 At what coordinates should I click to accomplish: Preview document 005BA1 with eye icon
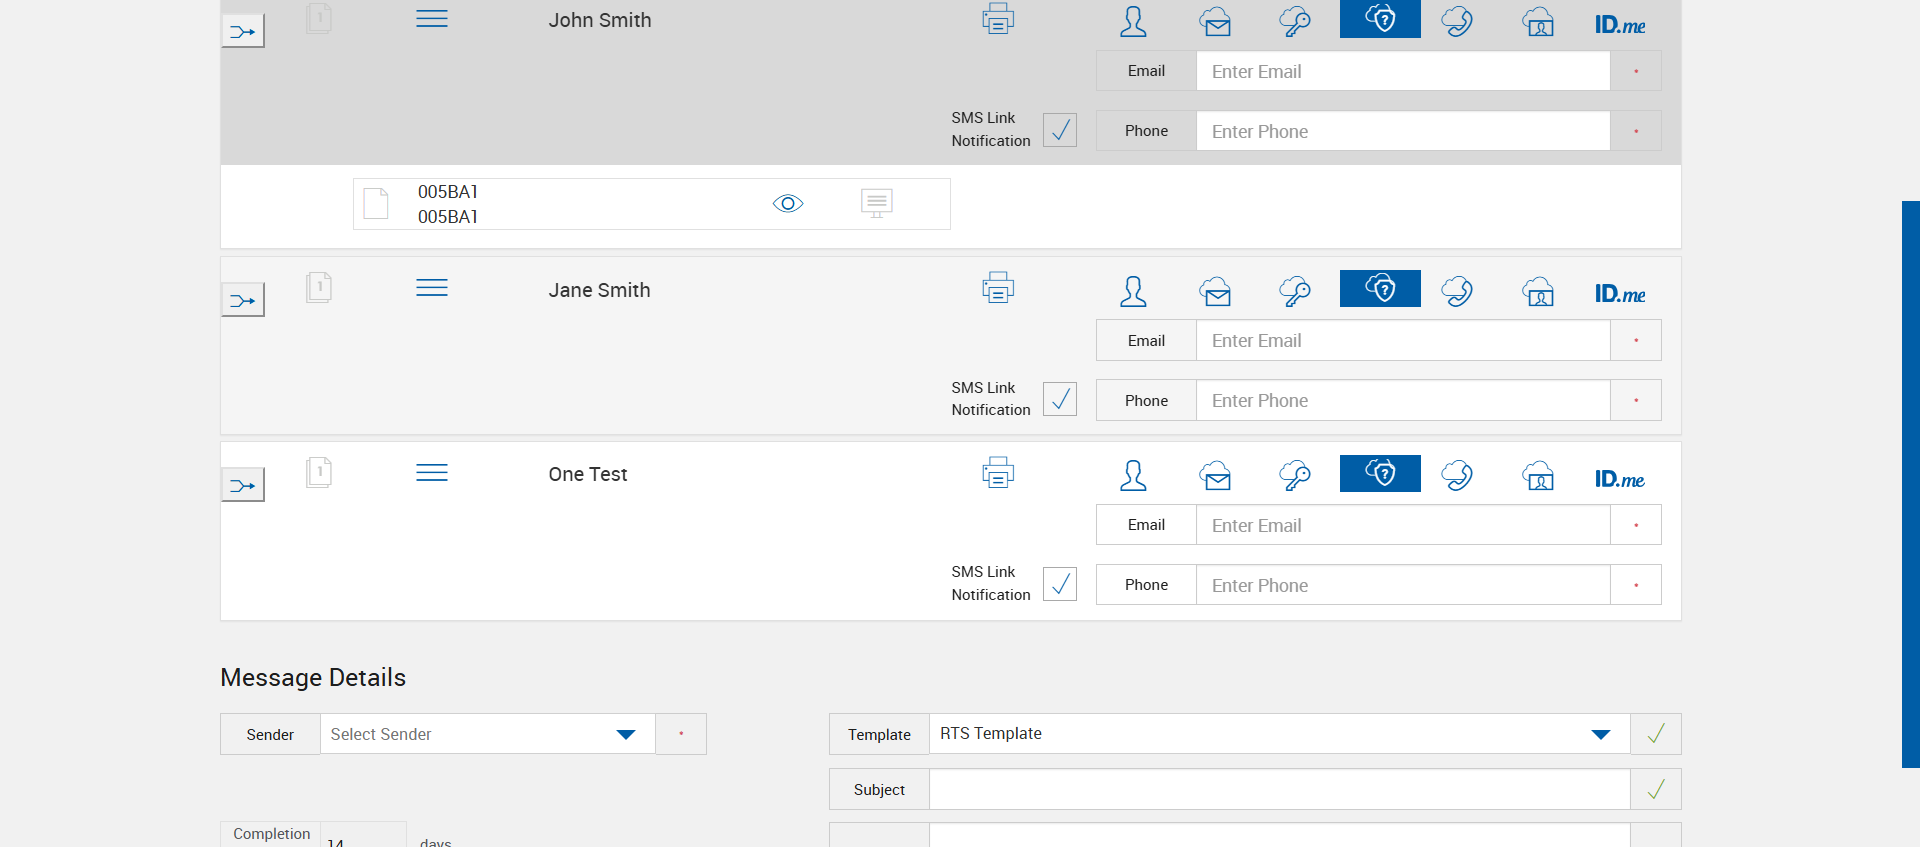(x=788, y=203)
